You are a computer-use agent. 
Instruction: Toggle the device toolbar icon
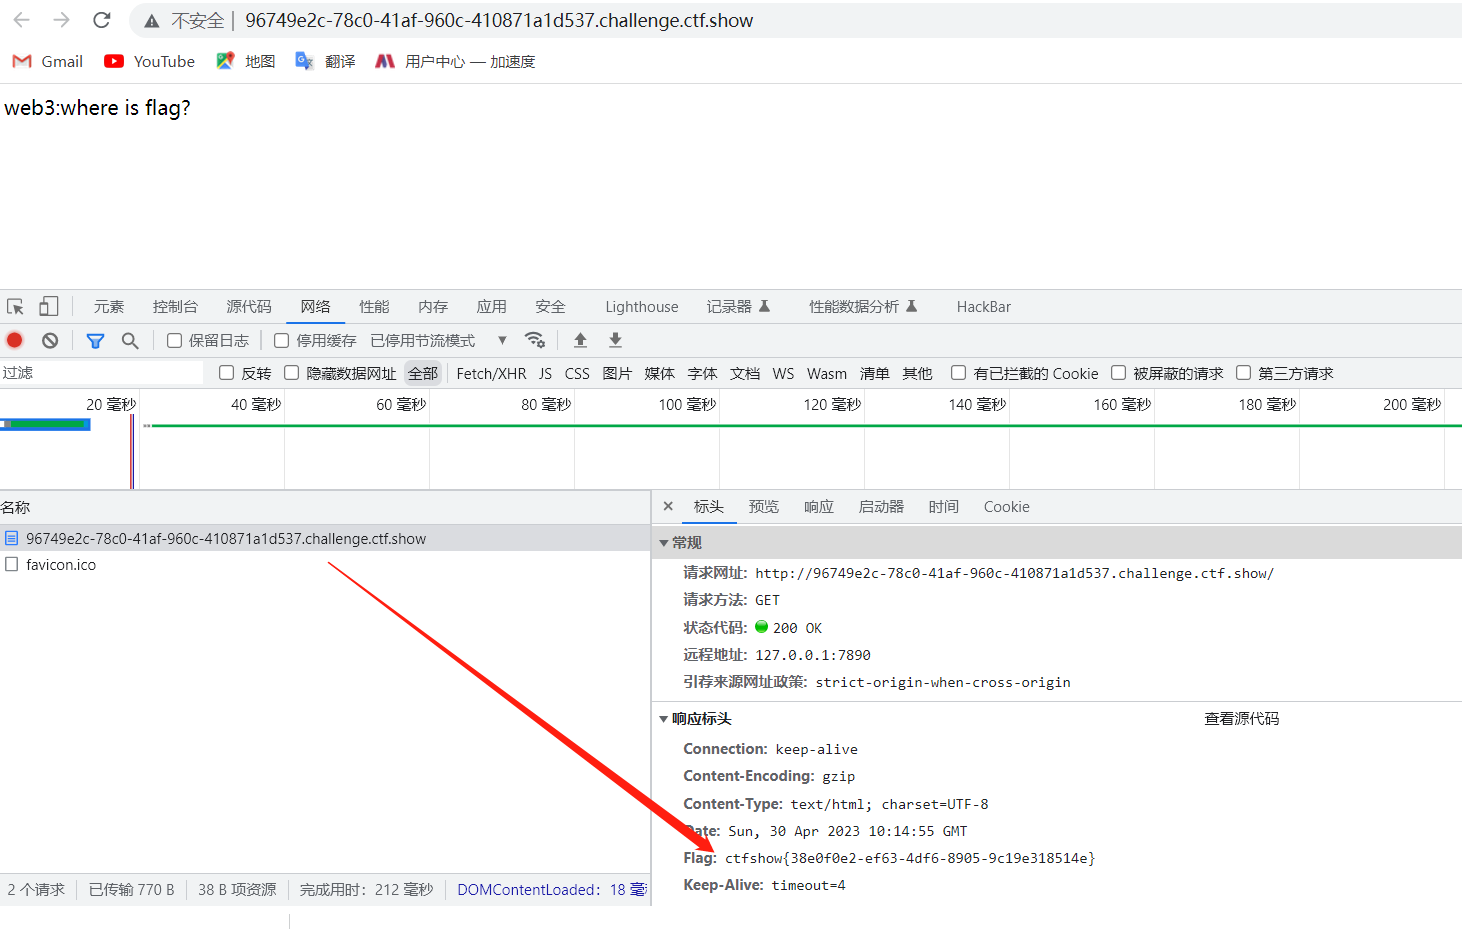[48, 307]
